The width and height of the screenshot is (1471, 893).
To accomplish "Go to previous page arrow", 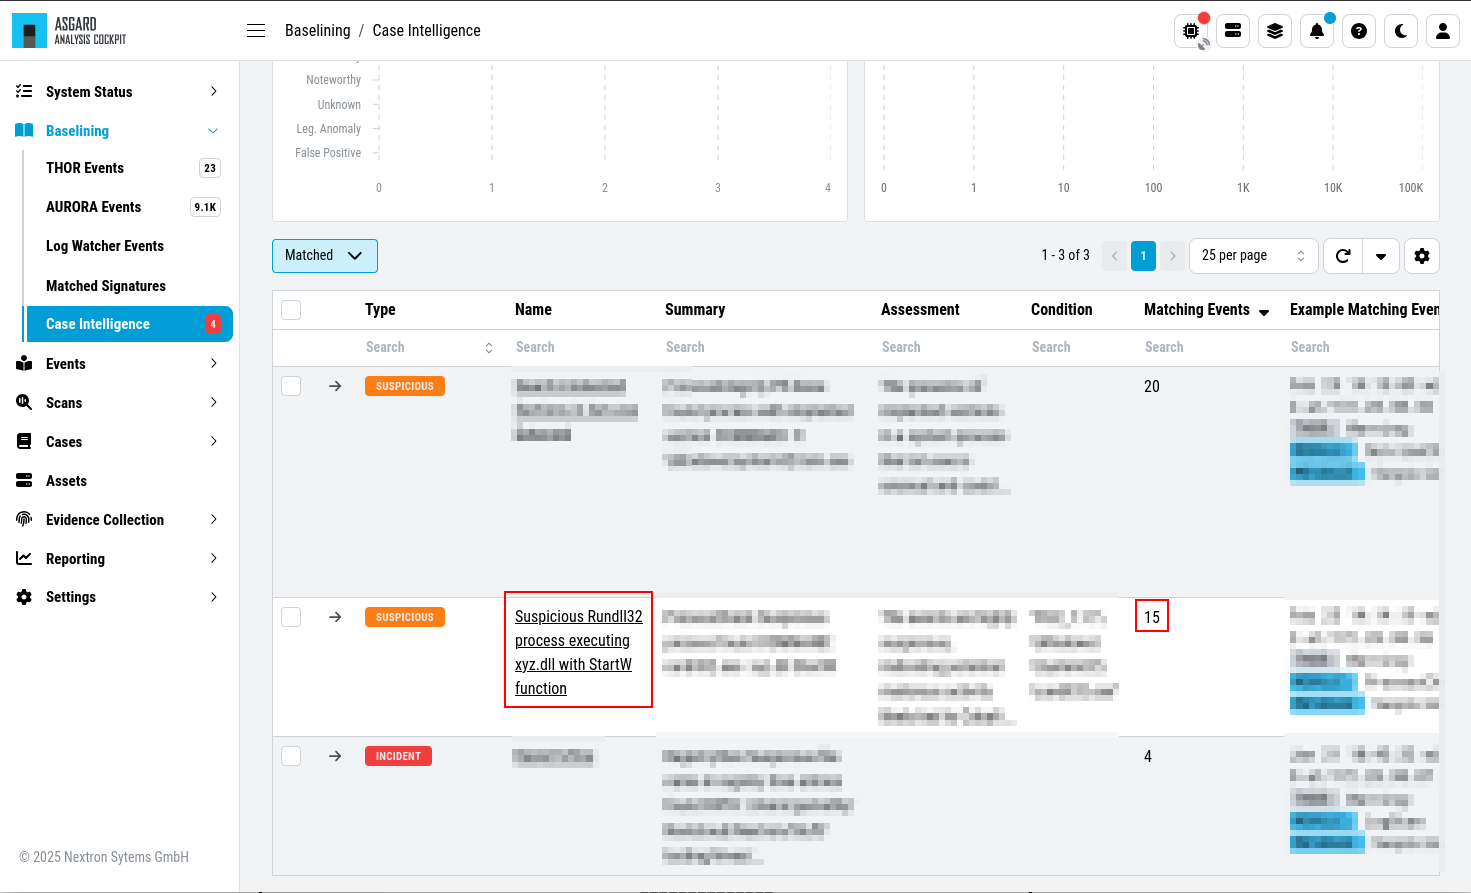I will pos(1114,256).
